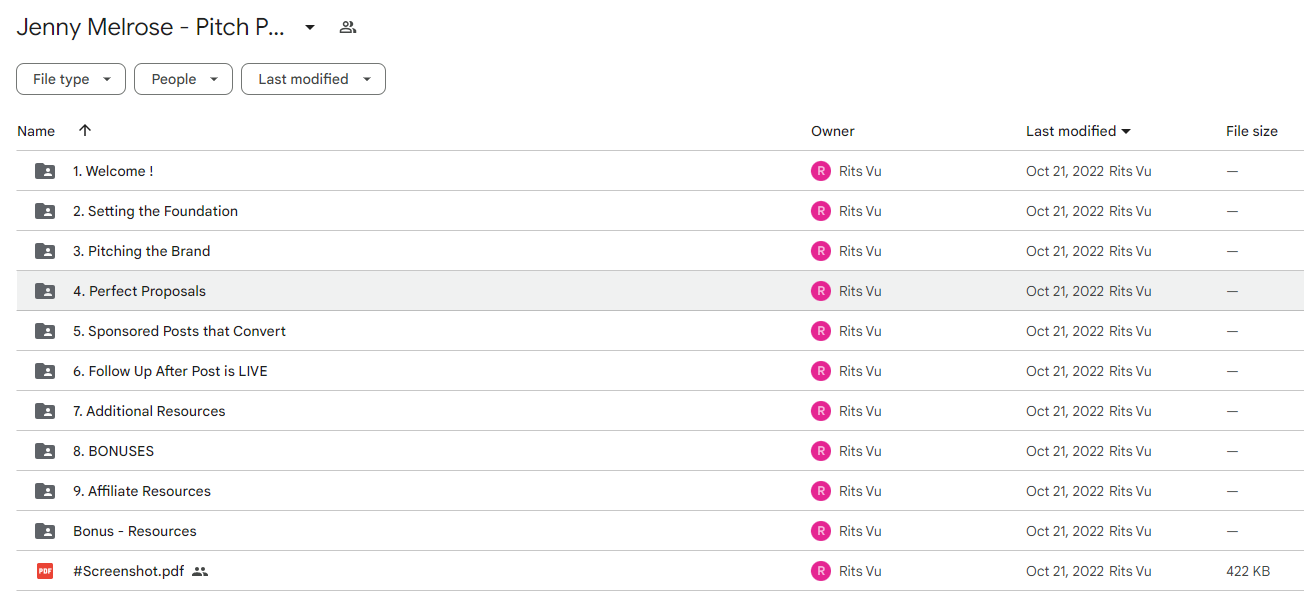The width and height of the screenshot is (1304, 616).
Task: Click the PDF icon of #Screenshot.pdf
Action: [45, 571]
